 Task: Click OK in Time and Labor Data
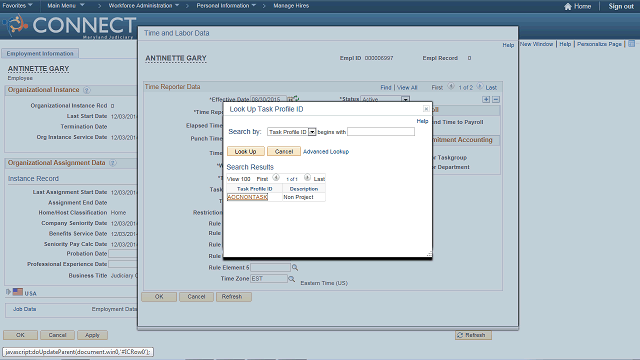[159, 297]
